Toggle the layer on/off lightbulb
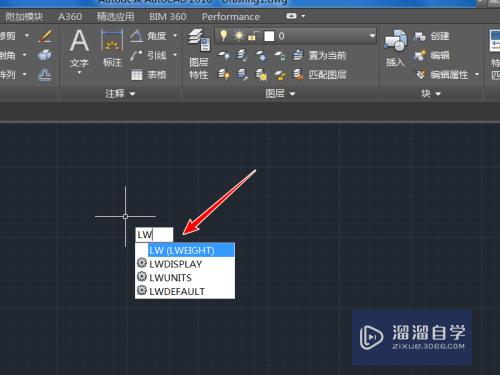 click(x=224, y=35)
